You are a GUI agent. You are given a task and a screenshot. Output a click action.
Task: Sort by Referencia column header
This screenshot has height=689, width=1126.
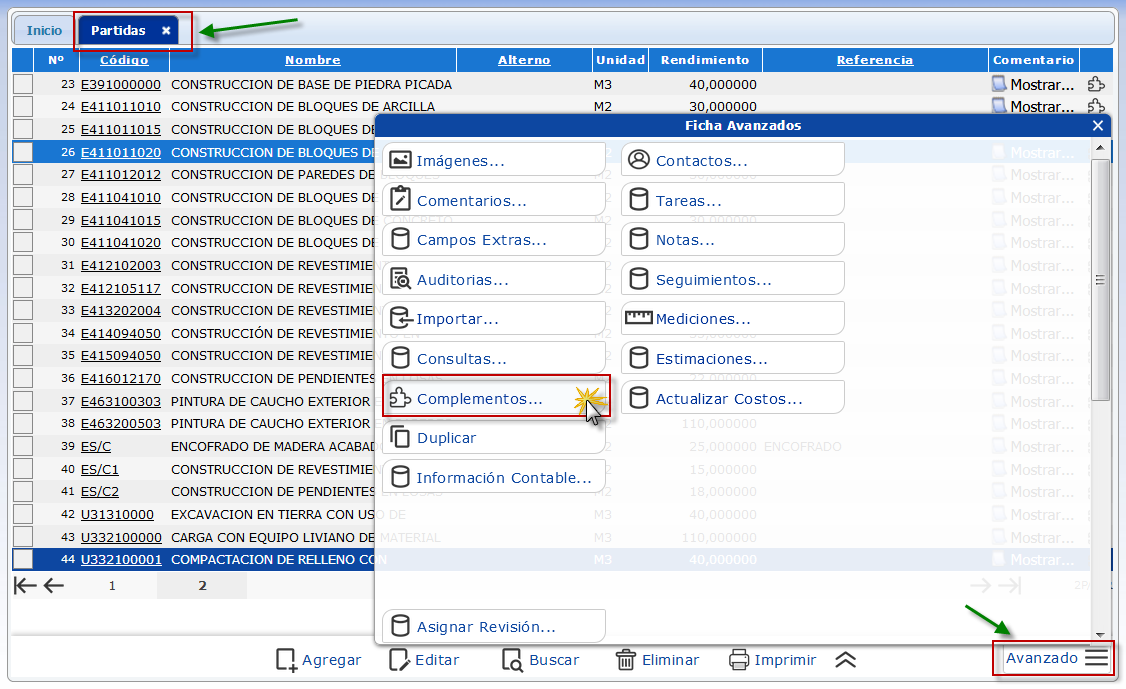coord(875,60)
